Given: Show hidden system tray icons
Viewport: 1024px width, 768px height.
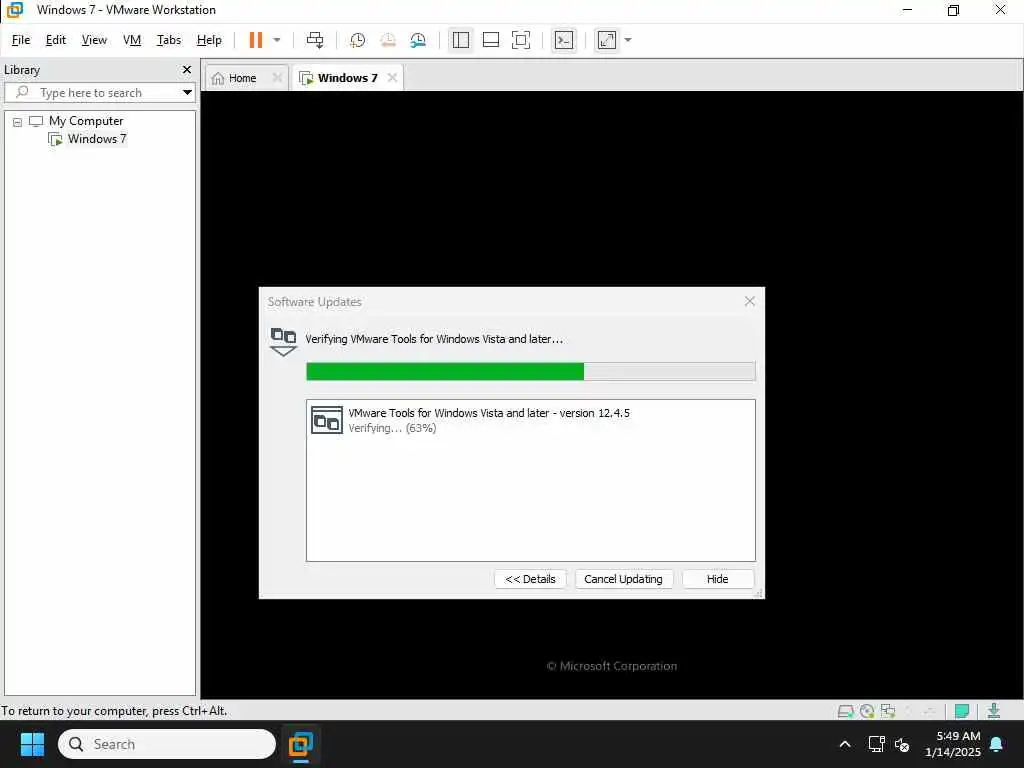Looking at the screenshot, I should click(x=844, y=744).
